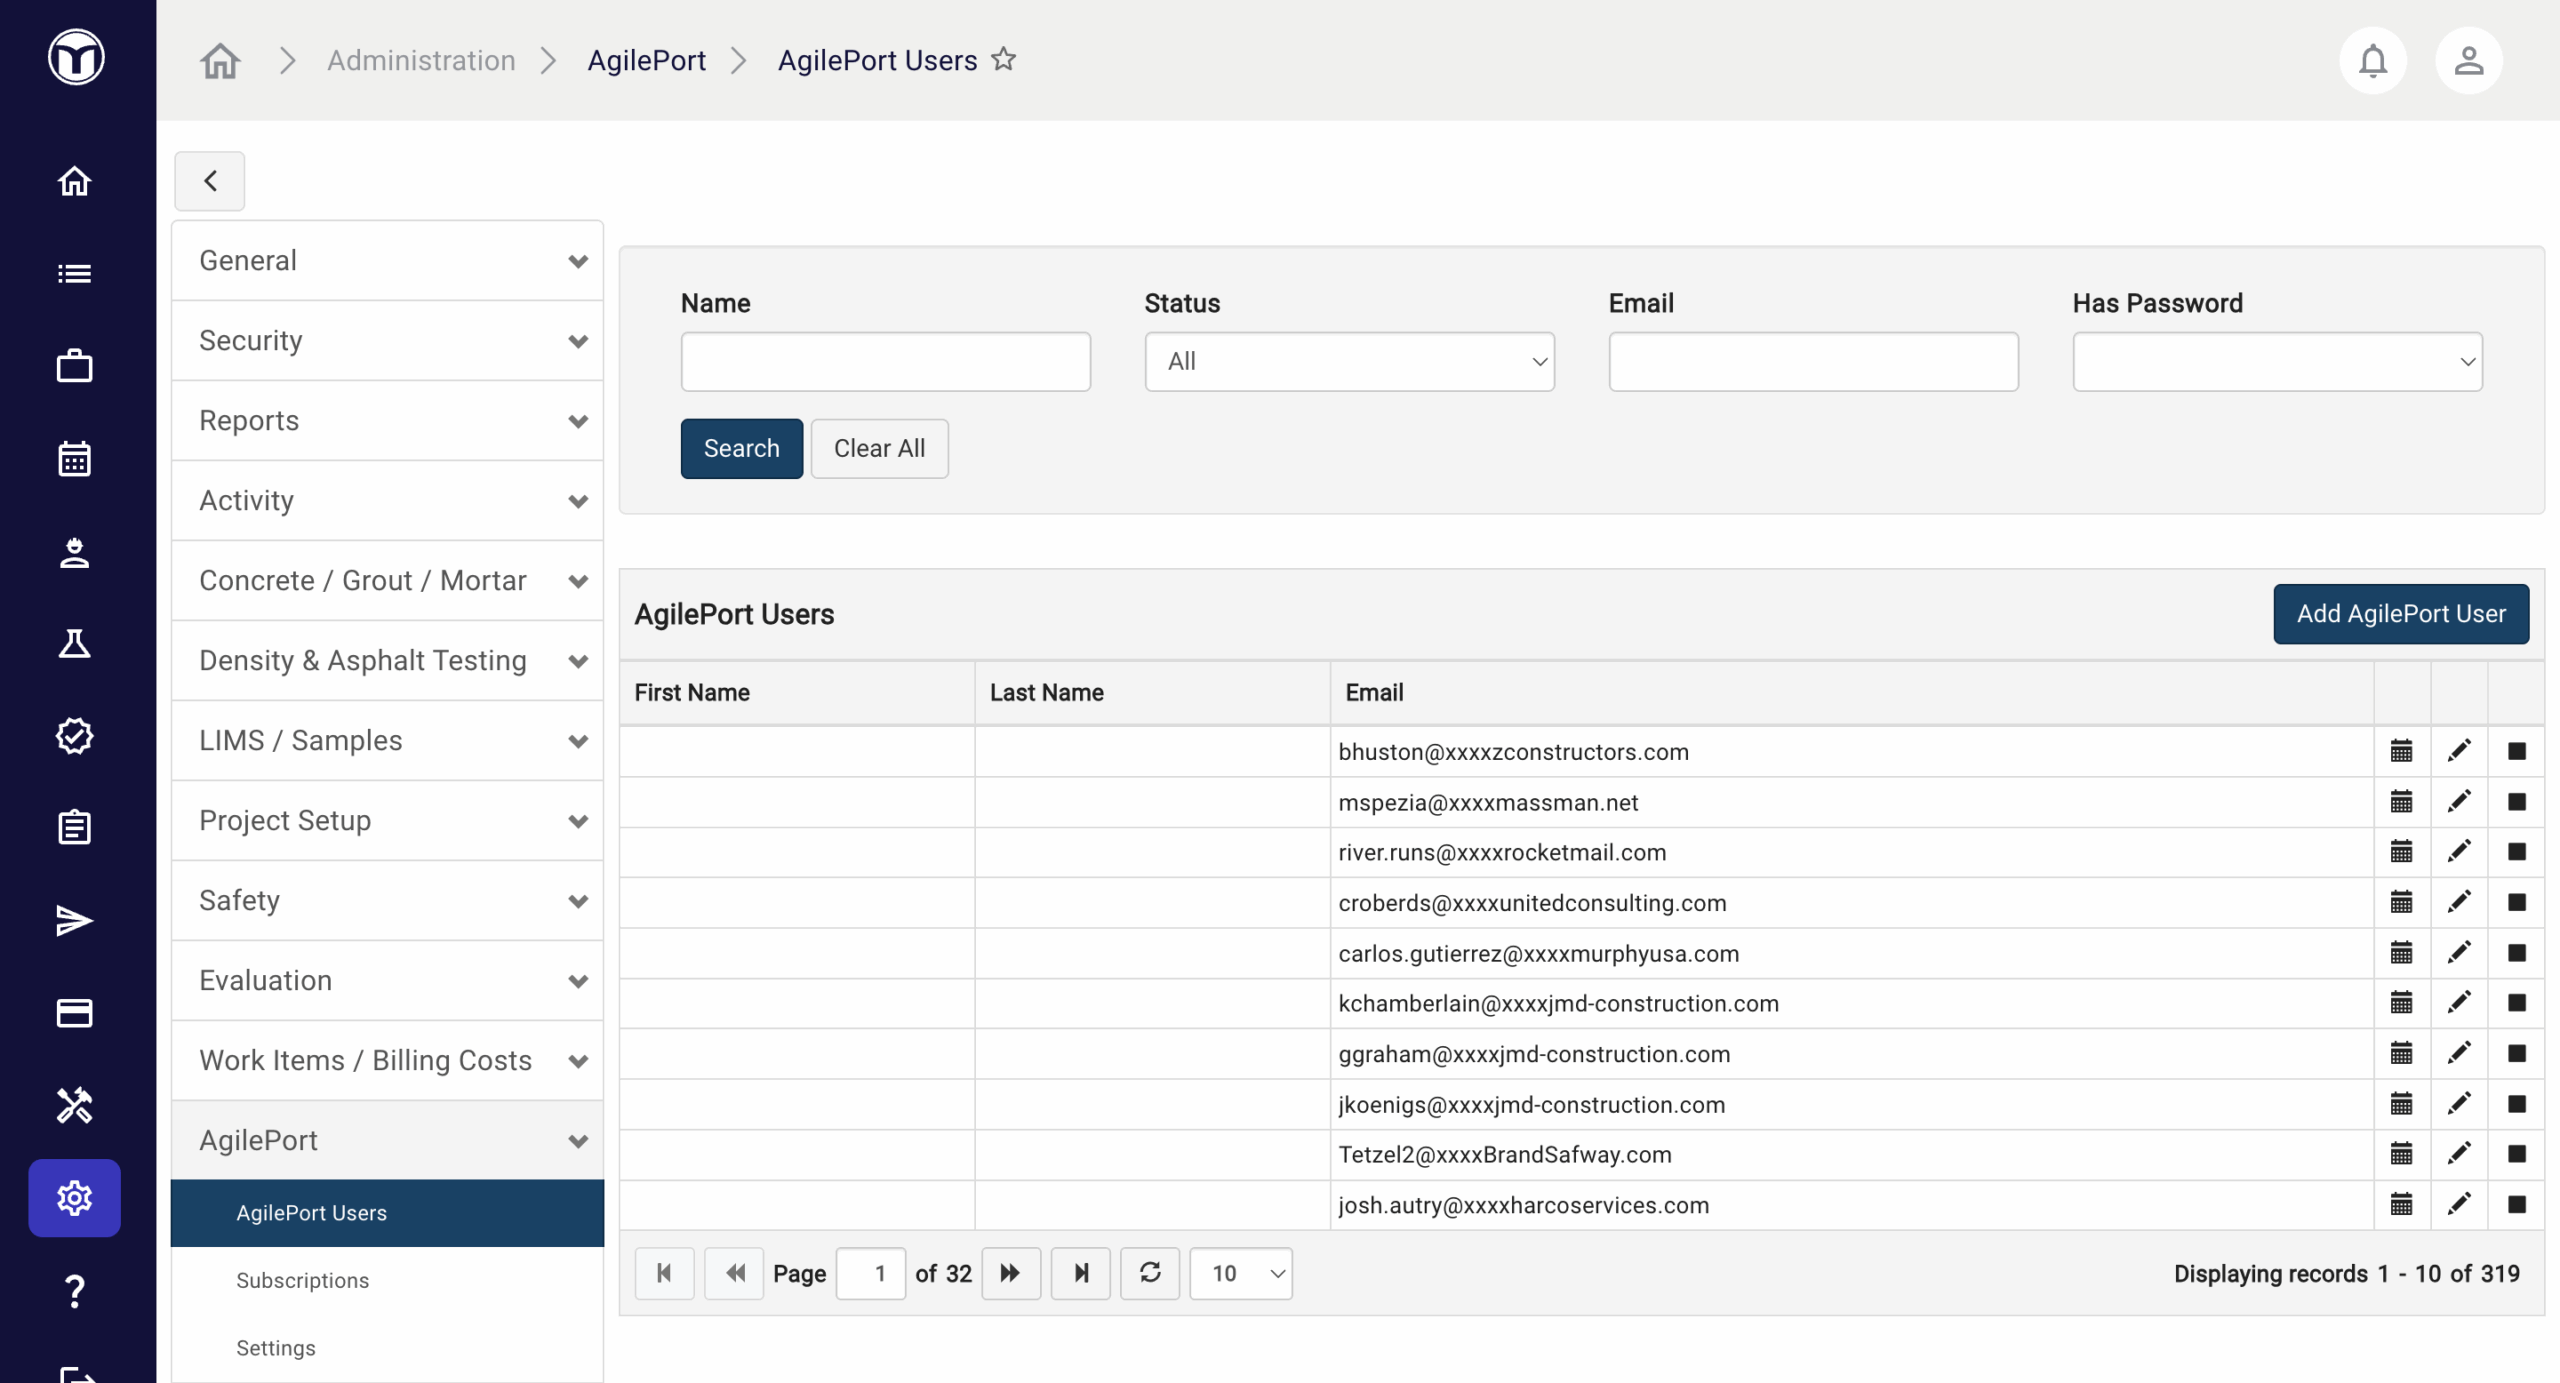Expand the Security section
This screenshot has height=1383, width=2560.
[388, 341]
